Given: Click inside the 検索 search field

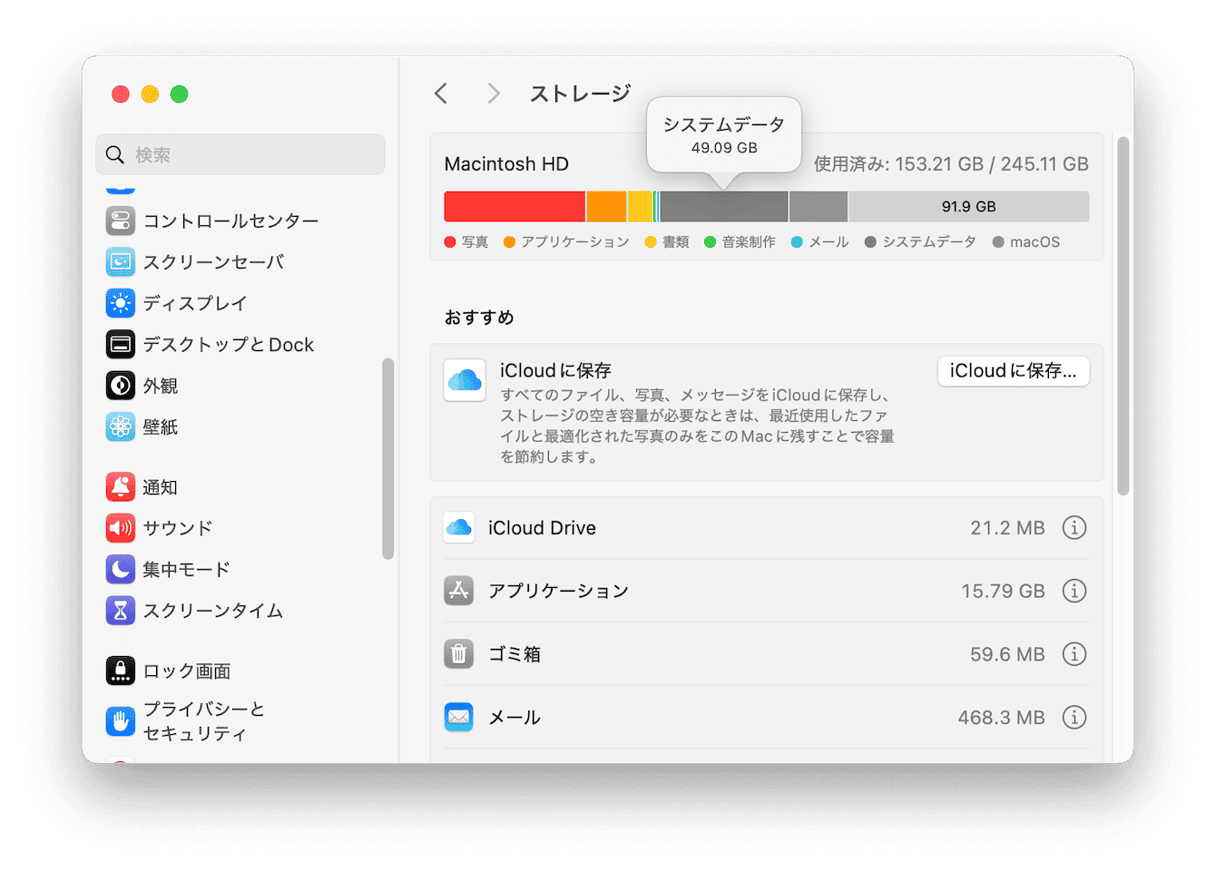Looking at the screenshot, I should [x=240, y=154].
